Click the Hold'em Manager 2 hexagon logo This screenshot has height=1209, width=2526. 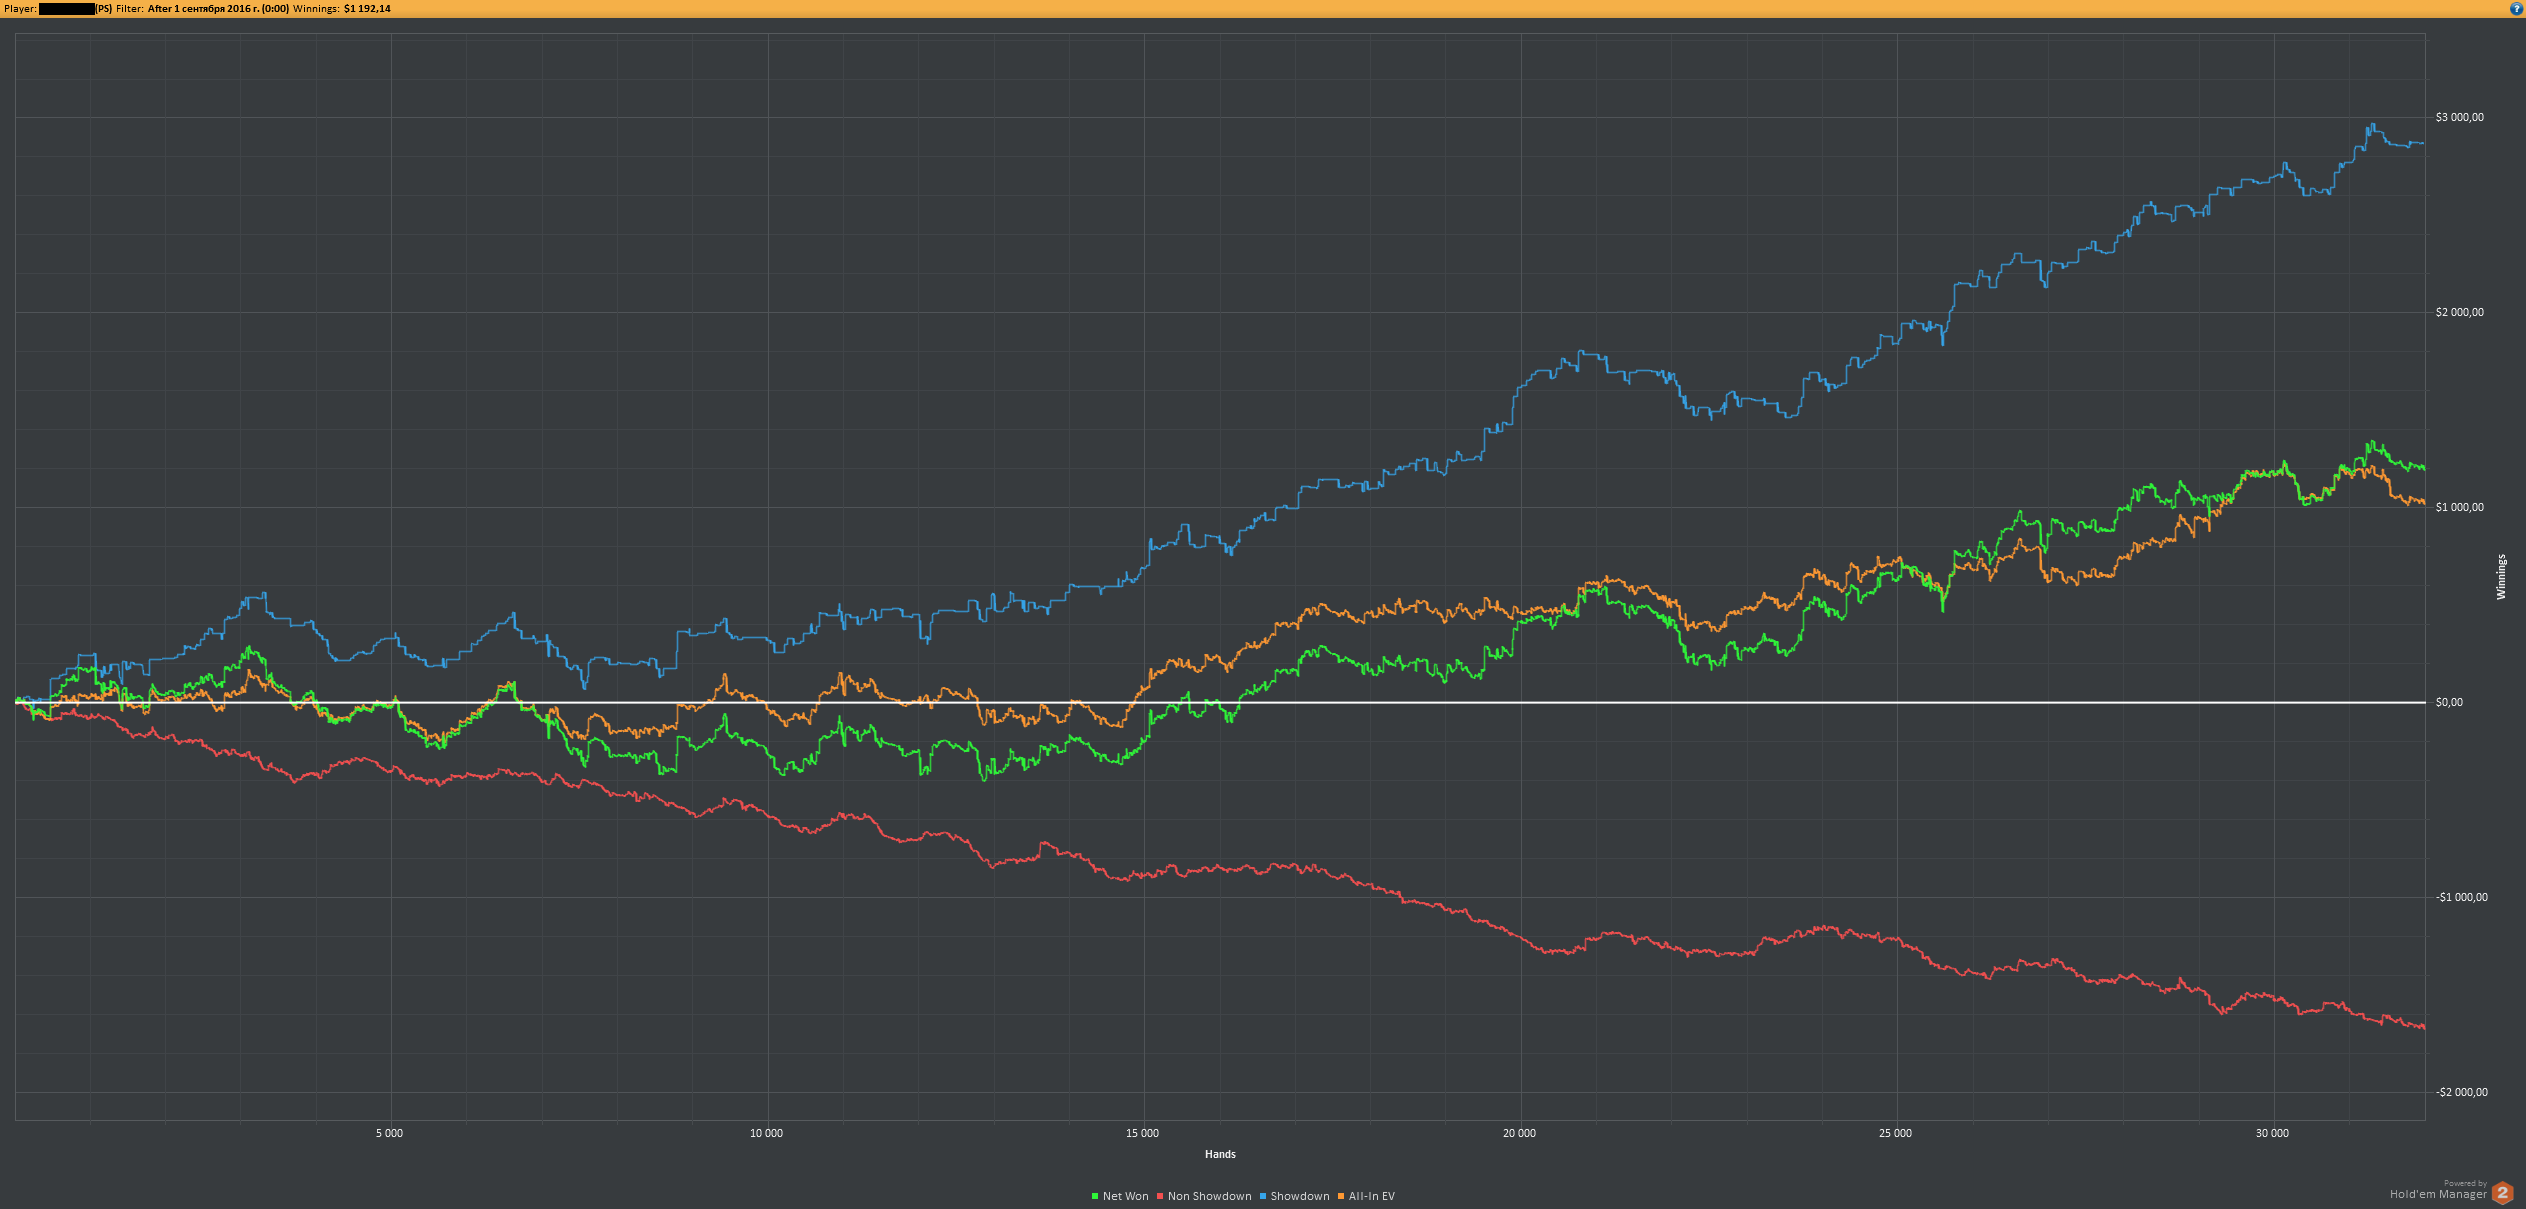2503,1193
